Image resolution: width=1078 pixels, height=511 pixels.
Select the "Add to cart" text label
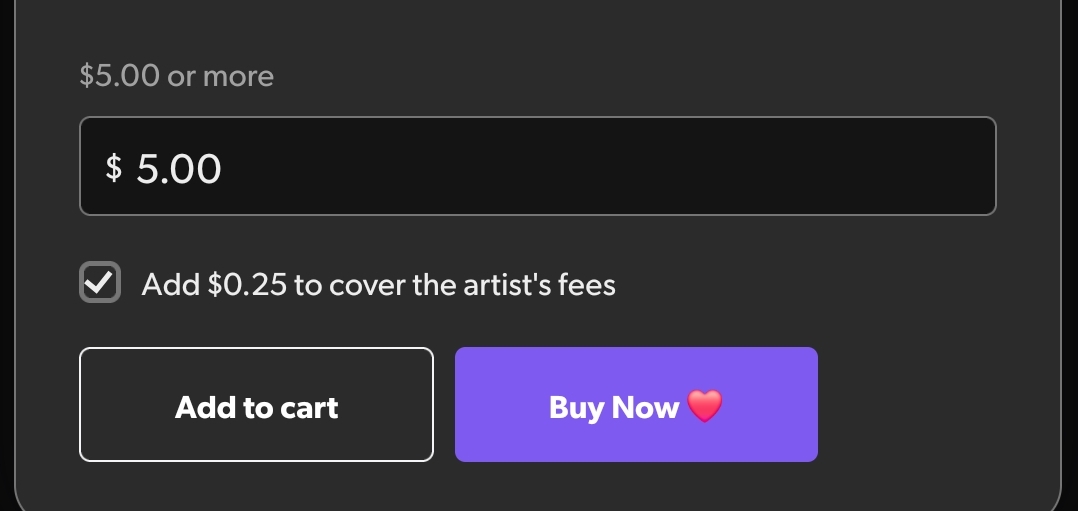pos(256,407)
